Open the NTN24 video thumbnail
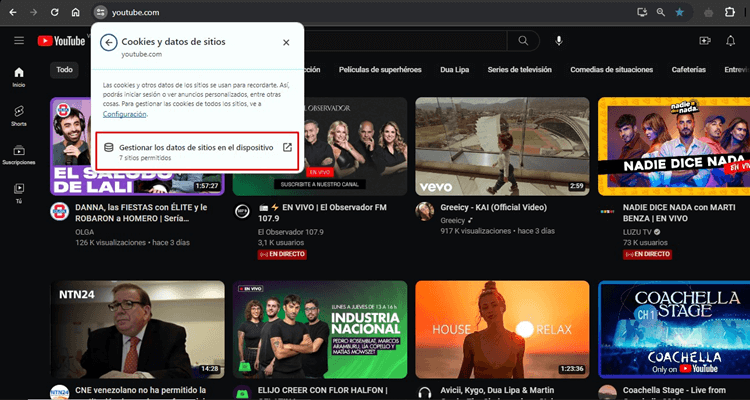The width and height of the screenshot is (750, 400). pos(137,330)
